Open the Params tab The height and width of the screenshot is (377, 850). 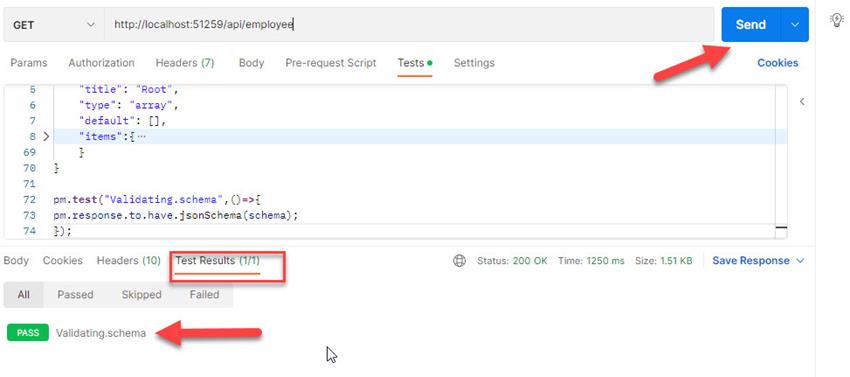point(29,63)
